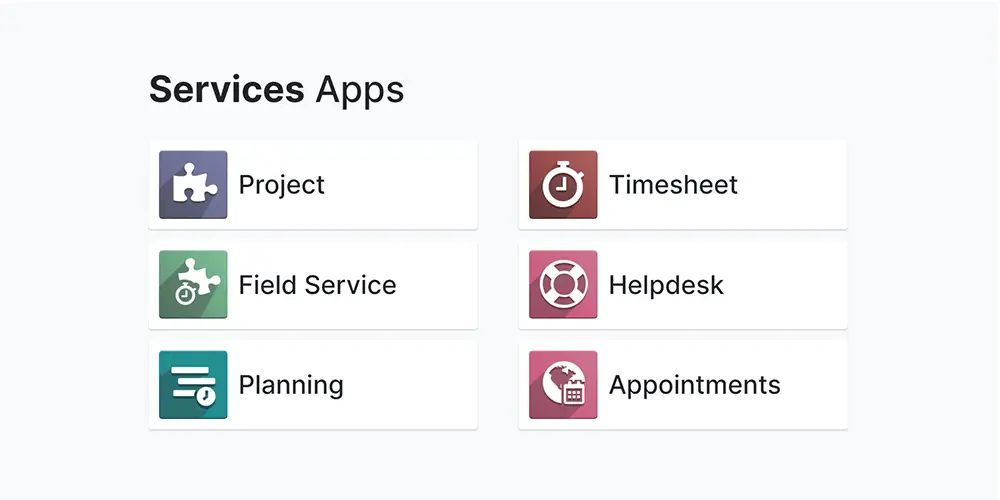Choose the "Helpdesk" text label

click(x=666, y=285)
